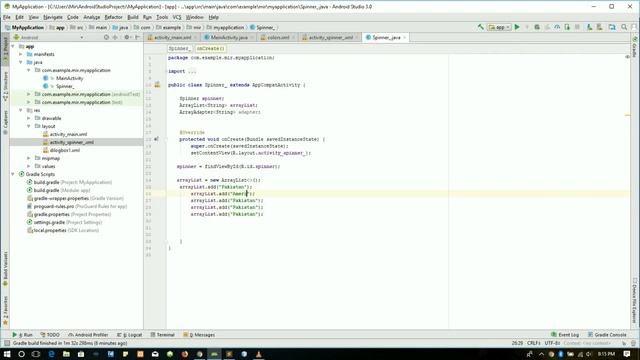The height and width of the screenshot is (360, 640).
Task: Open the Run tool window
Action: (x=22, y=335)
